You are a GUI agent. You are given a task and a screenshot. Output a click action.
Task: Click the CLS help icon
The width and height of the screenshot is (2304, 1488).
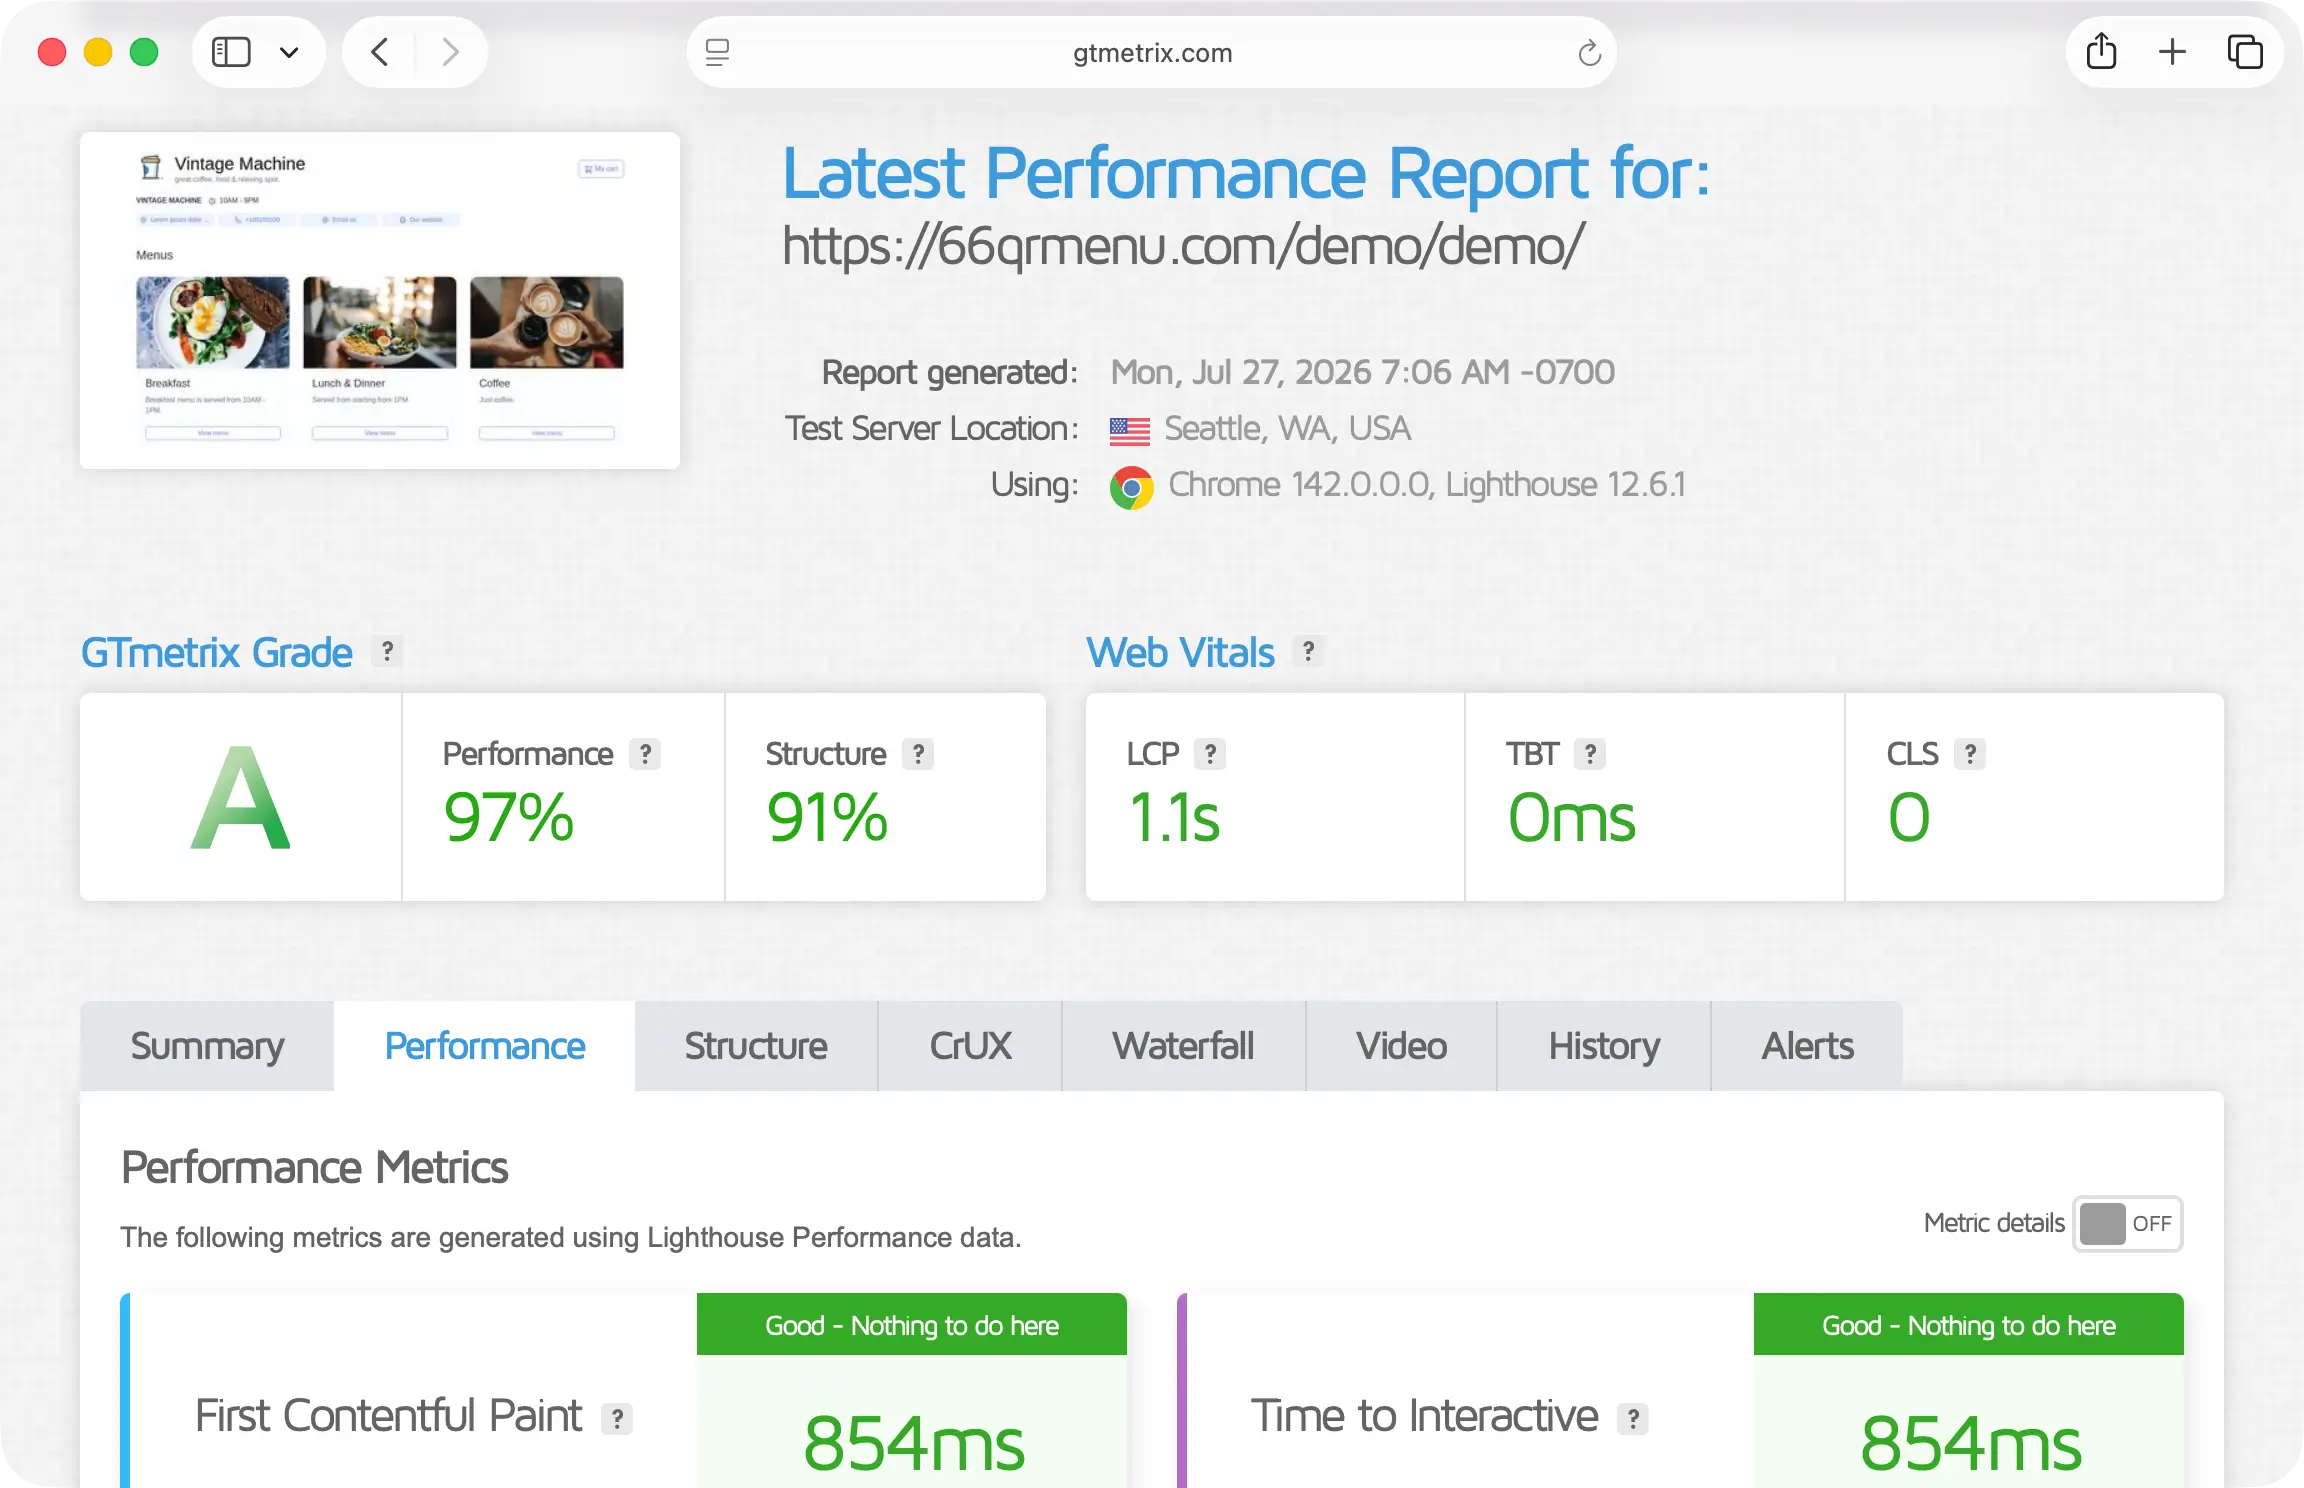[x=1970, y=754]
